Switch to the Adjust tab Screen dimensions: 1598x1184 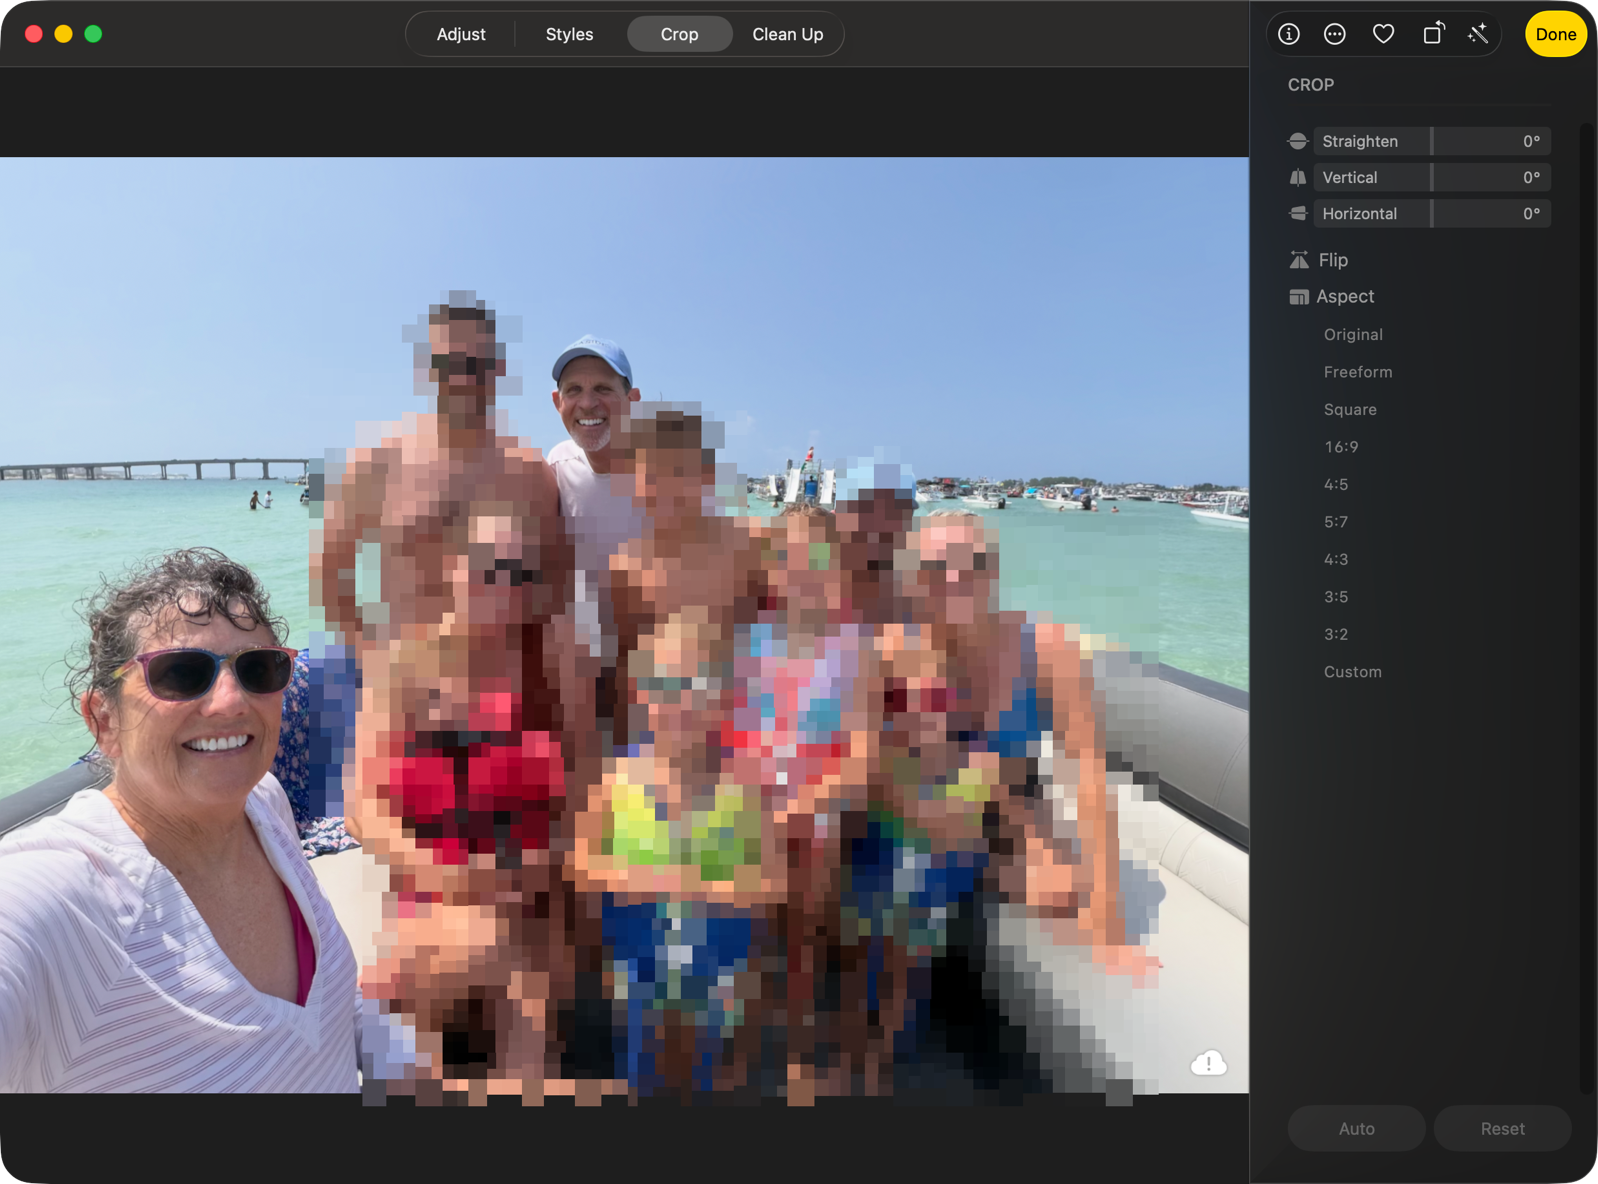[x=461, y=34]
